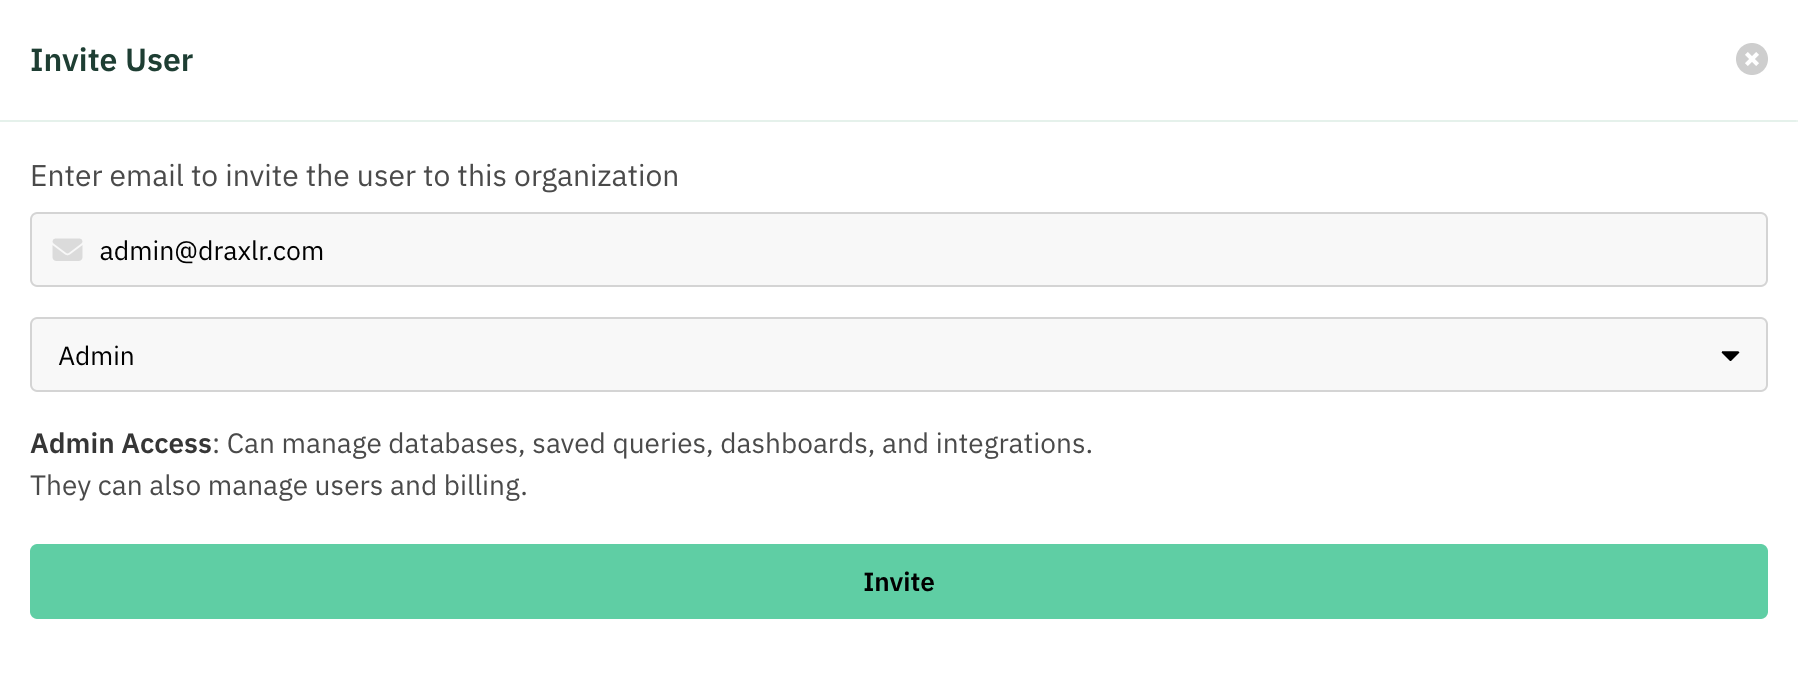Send the invitation with Invite button
The width and height of the screenshot is (1798, 682).
tap(898, 581)
